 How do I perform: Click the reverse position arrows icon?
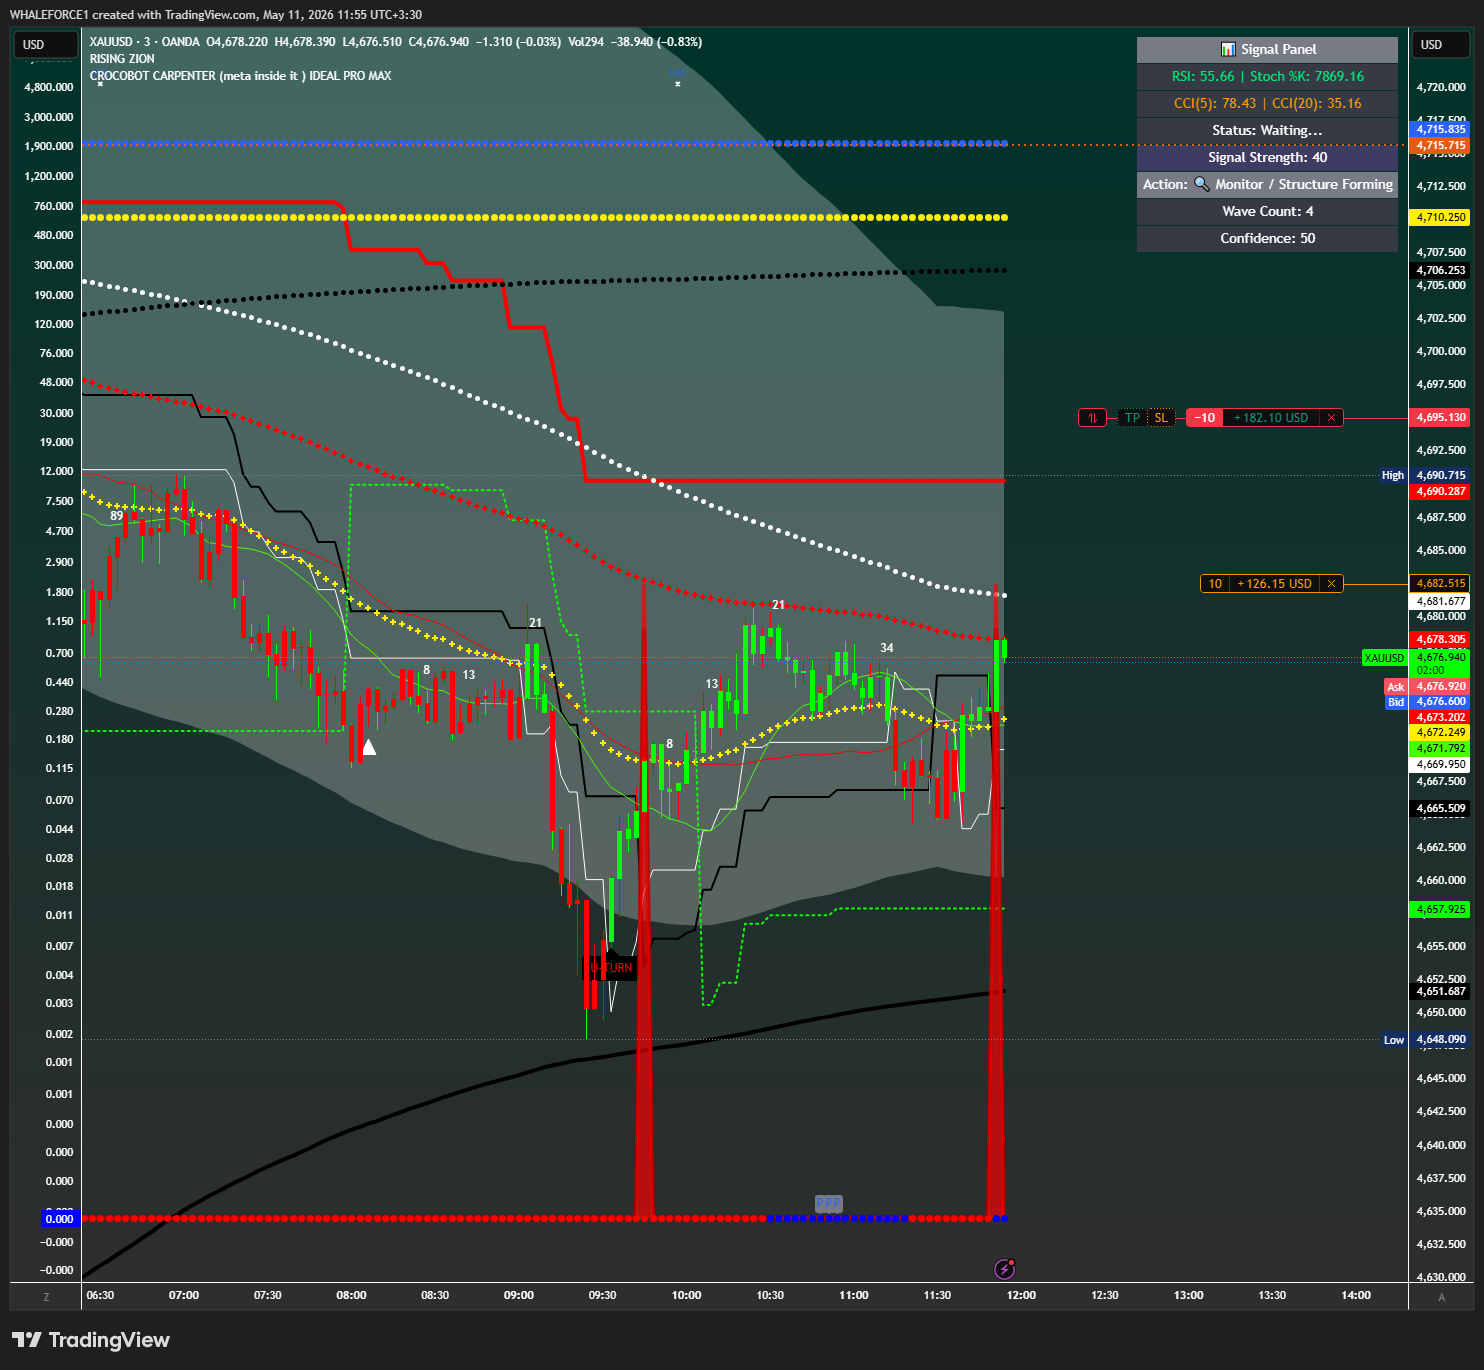[1092, 418]
